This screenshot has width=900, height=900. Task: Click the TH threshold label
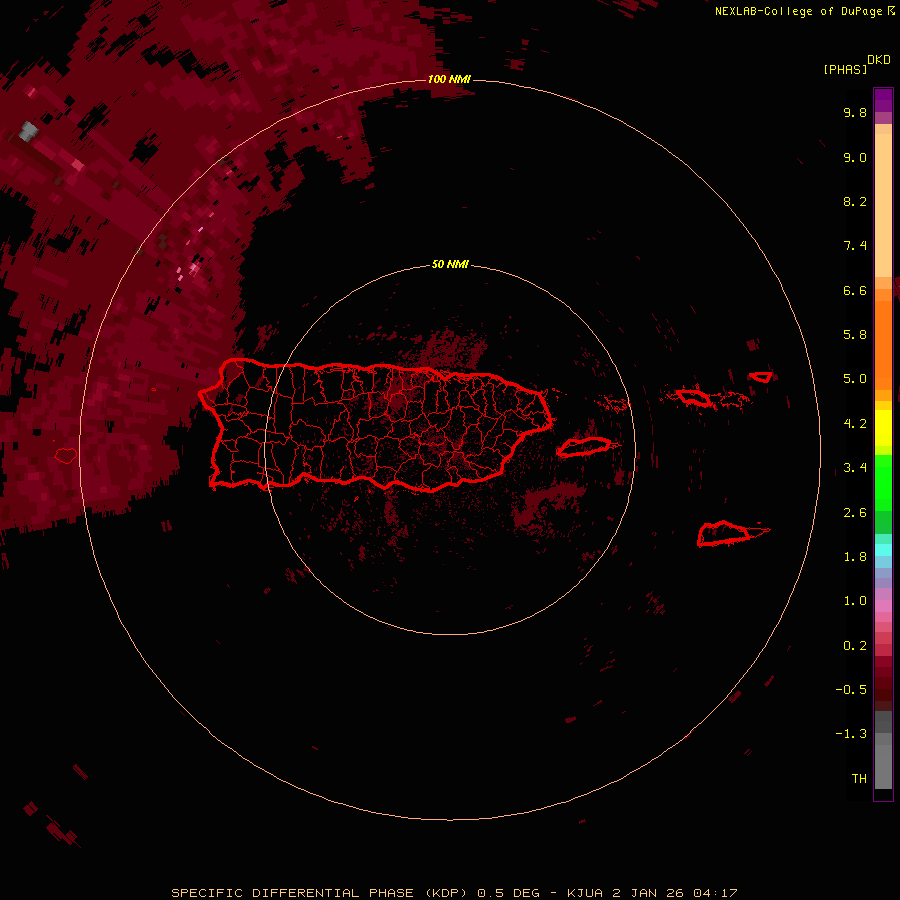tap(859, 779)
